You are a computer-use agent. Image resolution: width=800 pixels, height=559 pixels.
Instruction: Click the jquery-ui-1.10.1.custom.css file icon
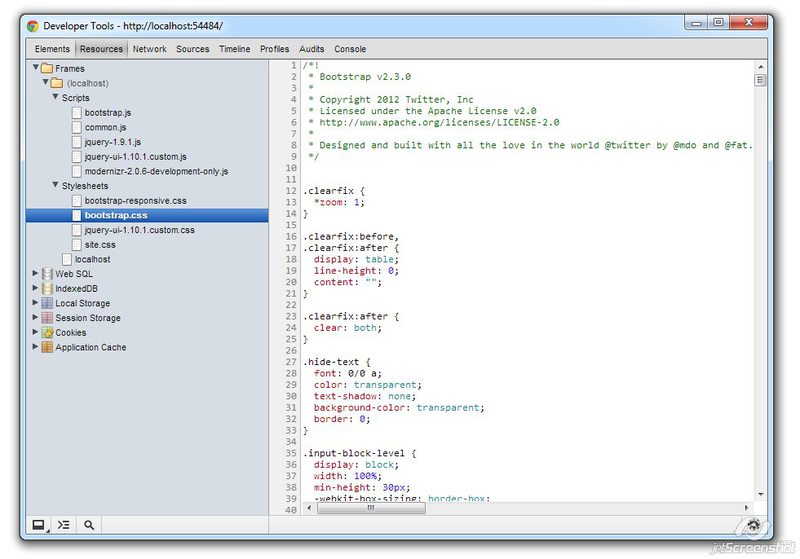click(x=77, y=230)
